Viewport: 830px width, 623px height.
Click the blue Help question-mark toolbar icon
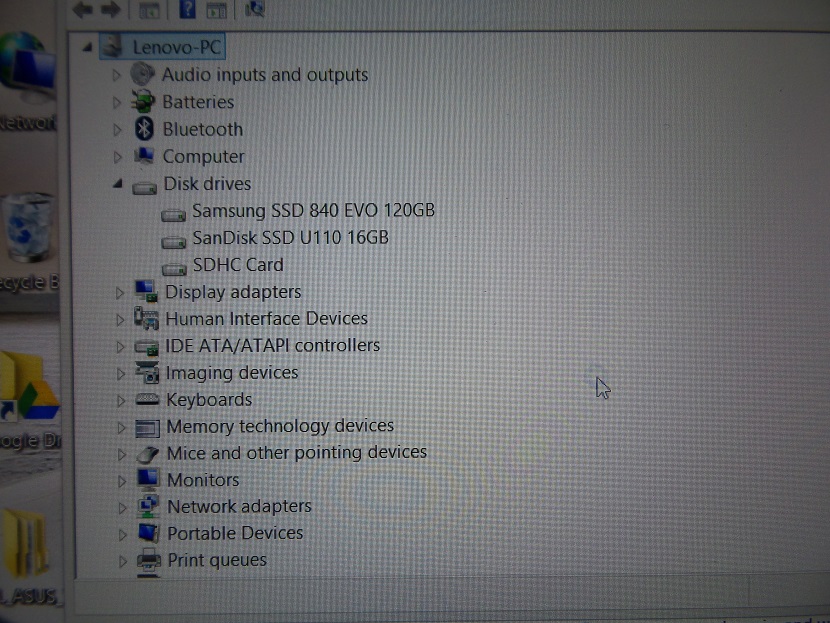[x=187, y=8]
